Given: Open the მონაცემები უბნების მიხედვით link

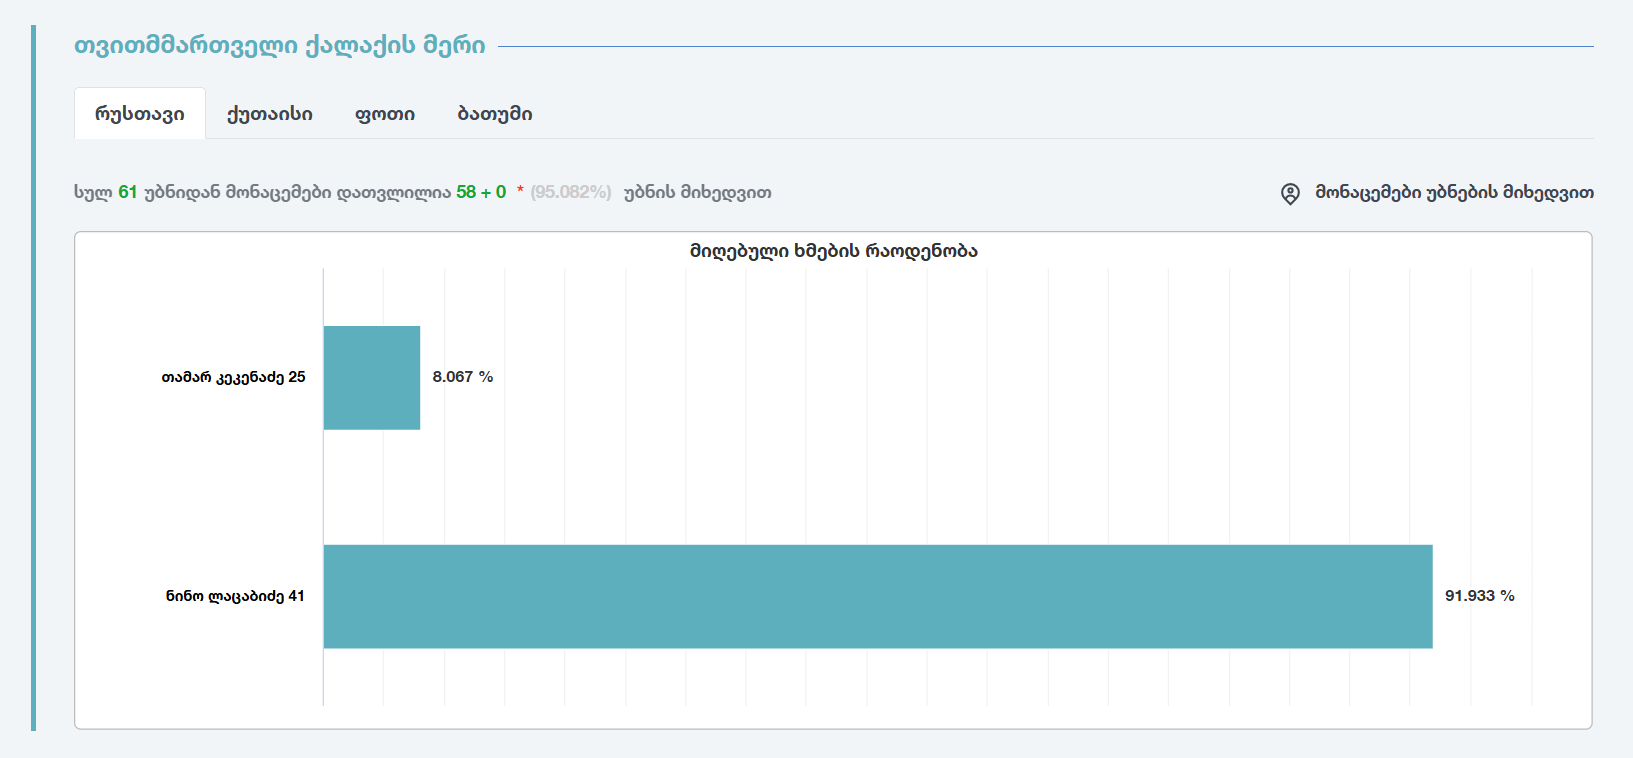Looking at the screenshot, I should (1454, 192).
